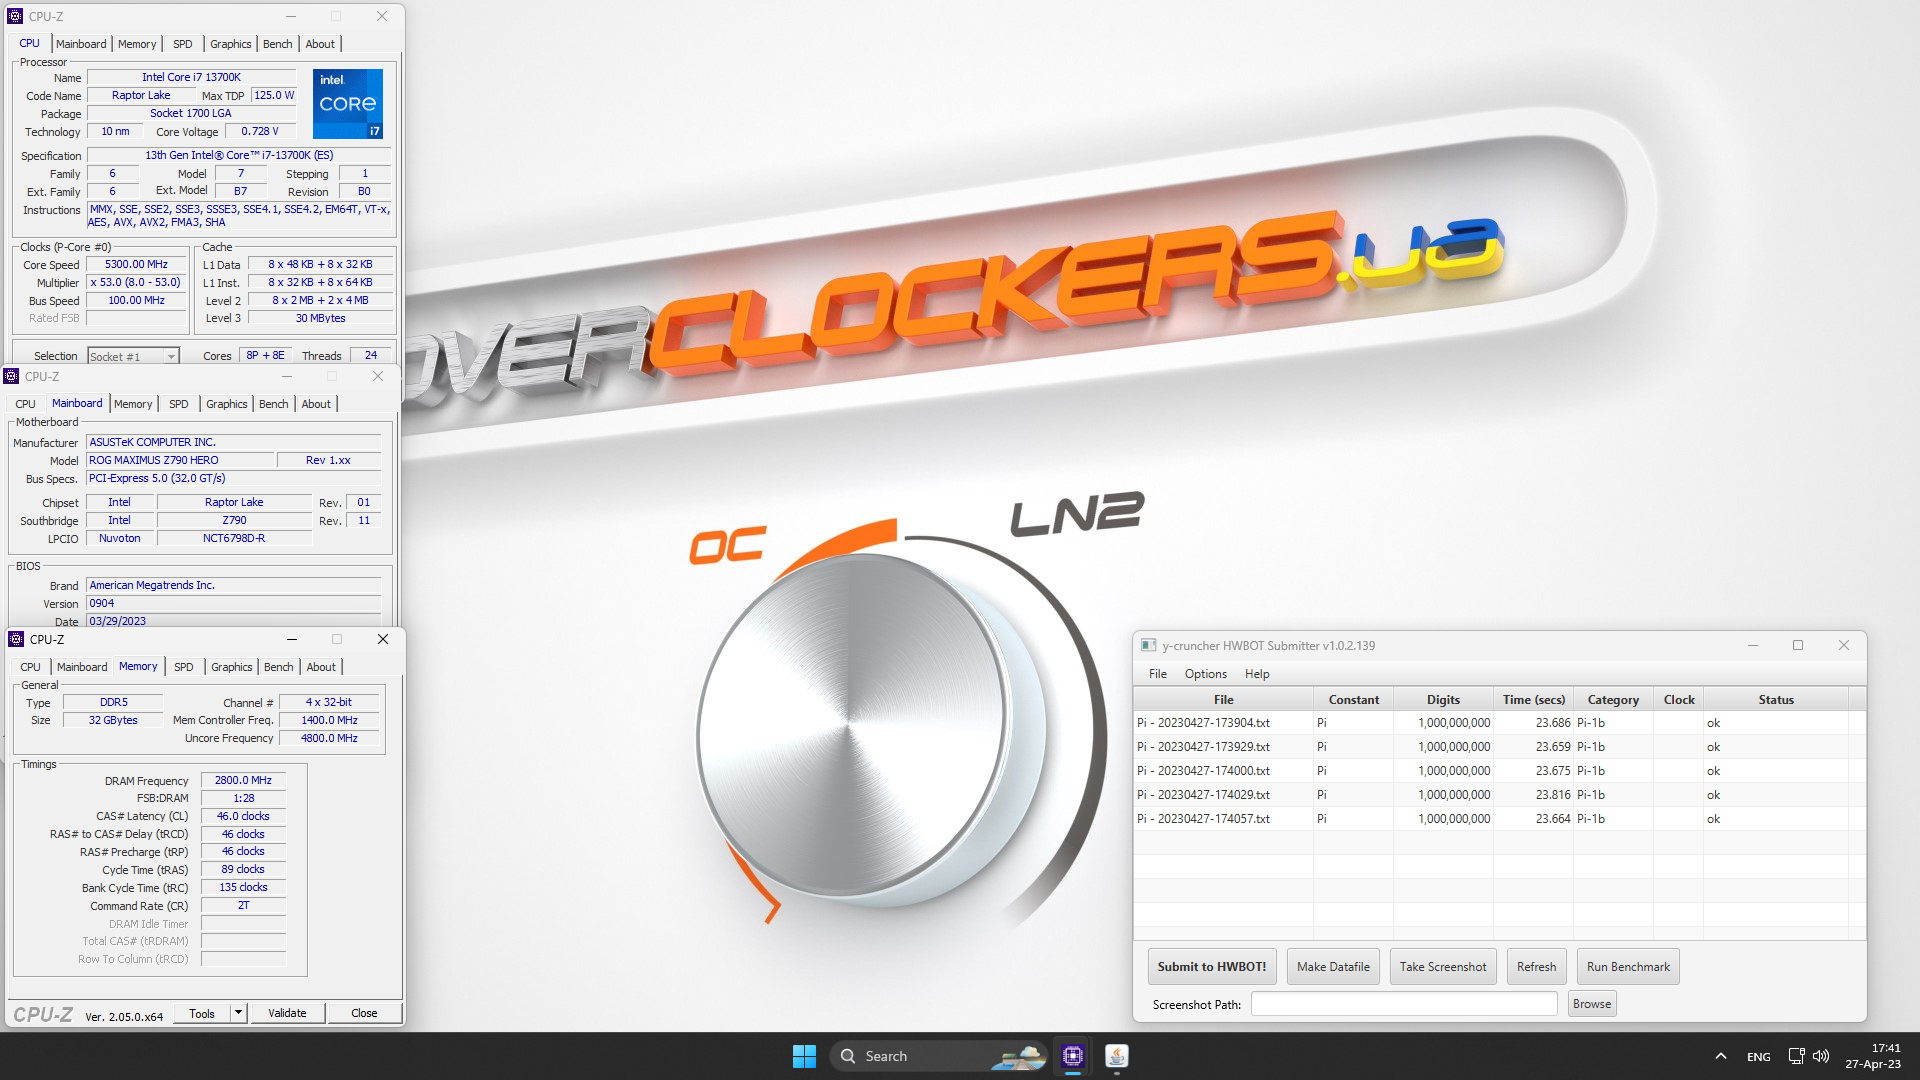This screenshot has height=1080, width=1920.
Task: Click the Bench tab in mainboard CPU-Z window
Action: pyautogui.click(x=273, y=404)
